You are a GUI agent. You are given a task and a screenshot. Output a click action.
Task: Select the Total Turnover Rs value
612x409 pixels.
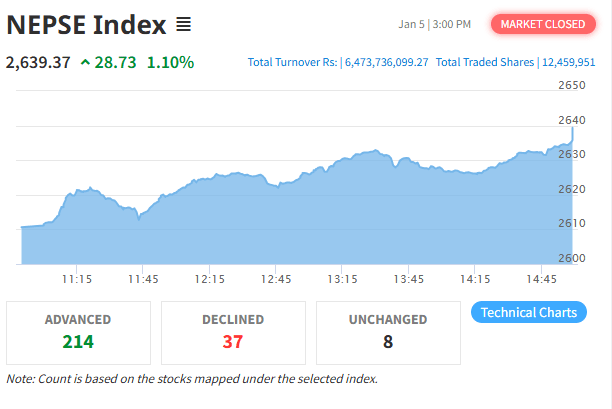(386, 62)
